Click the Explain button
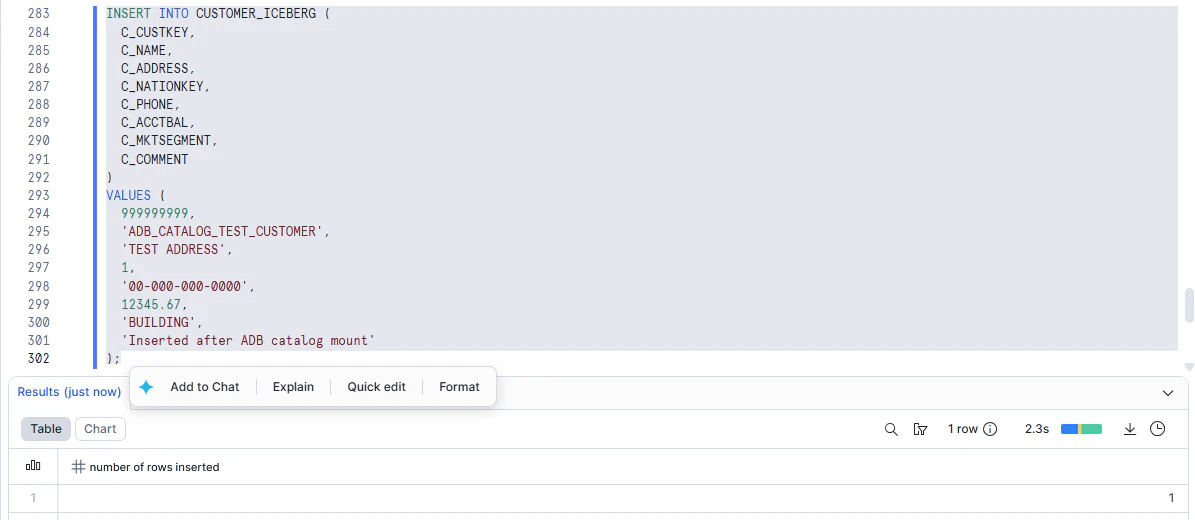 (293, 387)
